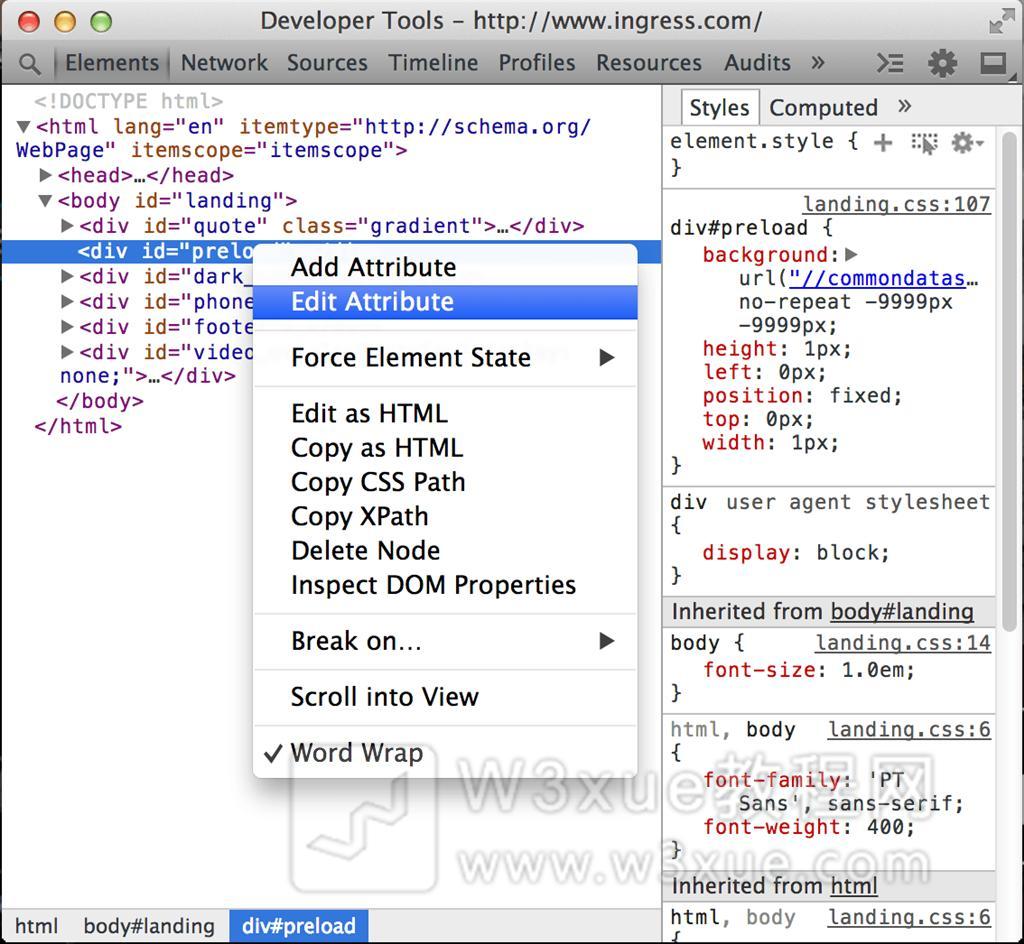Jump to inherited body#landing link
The image size is (1024, 944).
click(902, 612)
